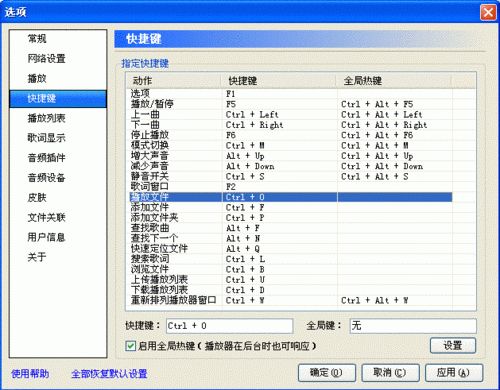
Task: Open the 常规 settings category
Action: (37, 39)
